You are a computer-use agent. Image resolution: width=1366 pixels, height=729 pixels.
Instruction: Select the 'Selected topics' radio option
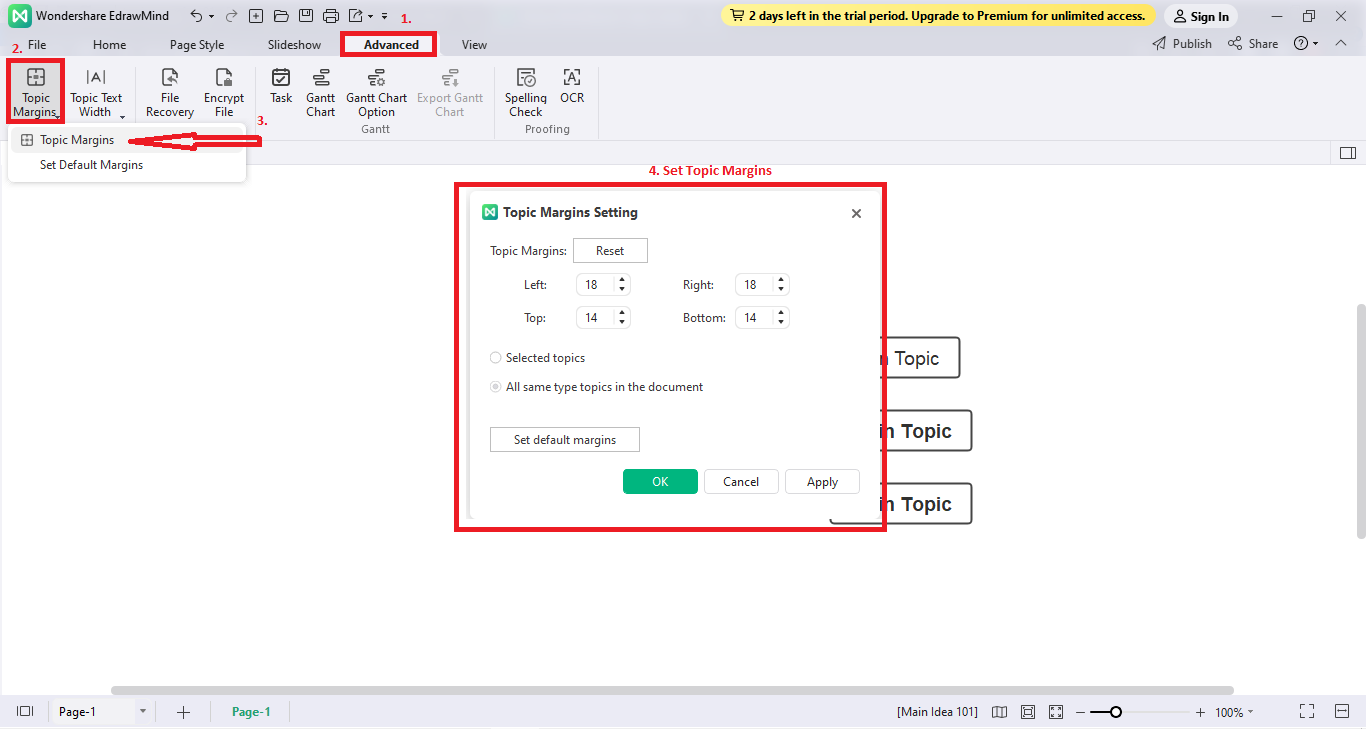[x=496, y=358]
